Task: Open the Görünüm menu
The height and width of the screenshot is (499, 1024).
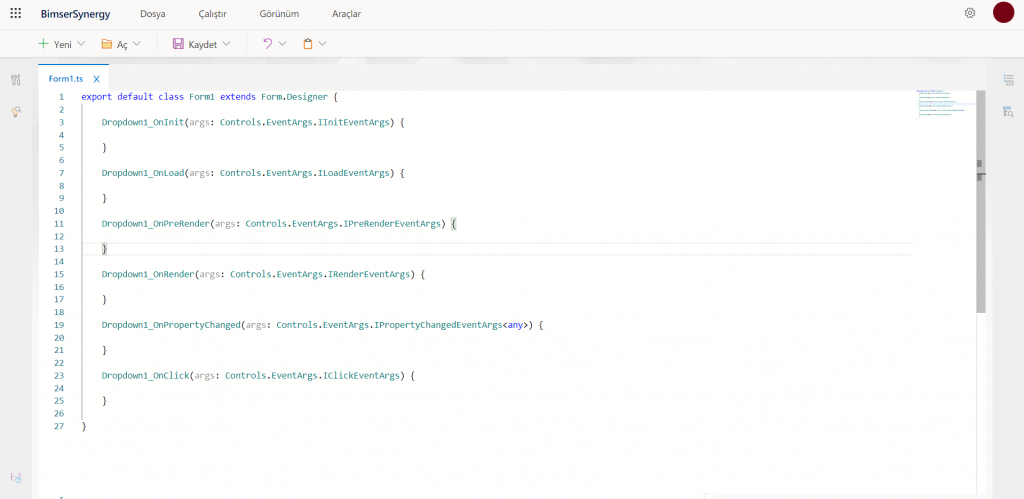Action: click(x=279, y=14)
